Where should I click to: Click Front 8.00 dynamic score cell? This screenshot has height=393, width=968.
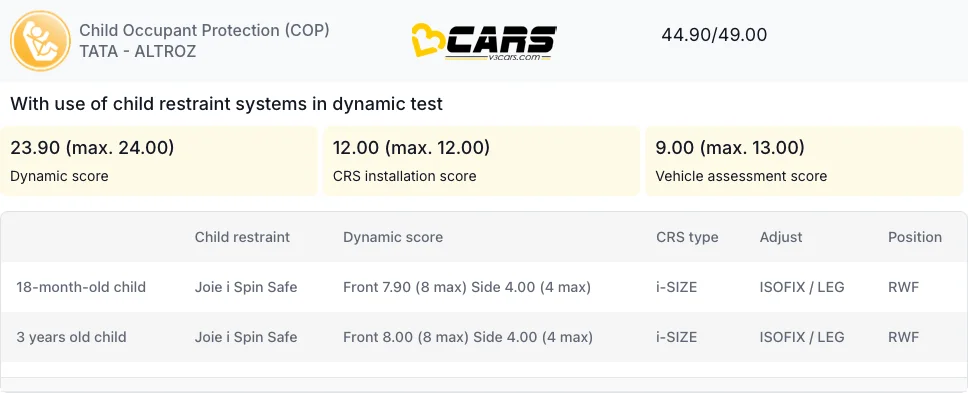coord(468,337)
